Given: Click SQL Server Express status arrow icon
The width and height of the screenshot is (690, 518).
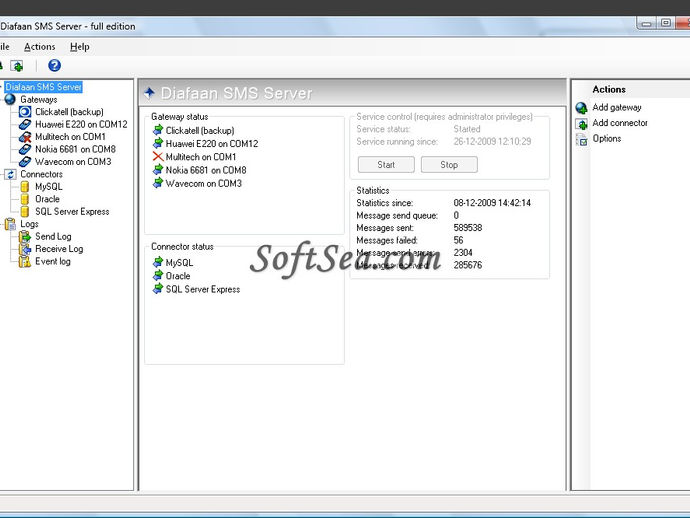Looking at the screenshot, I should tap(158, 289).
